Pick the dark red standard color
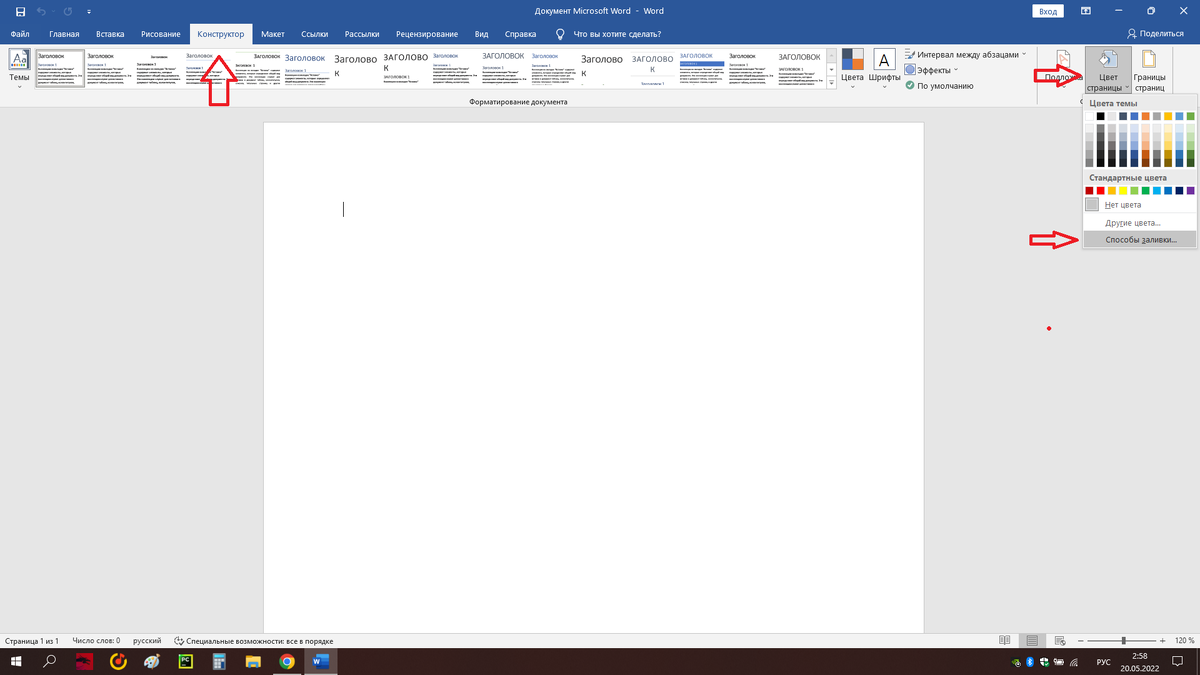1200x675 pixels. coord(1089,190)
